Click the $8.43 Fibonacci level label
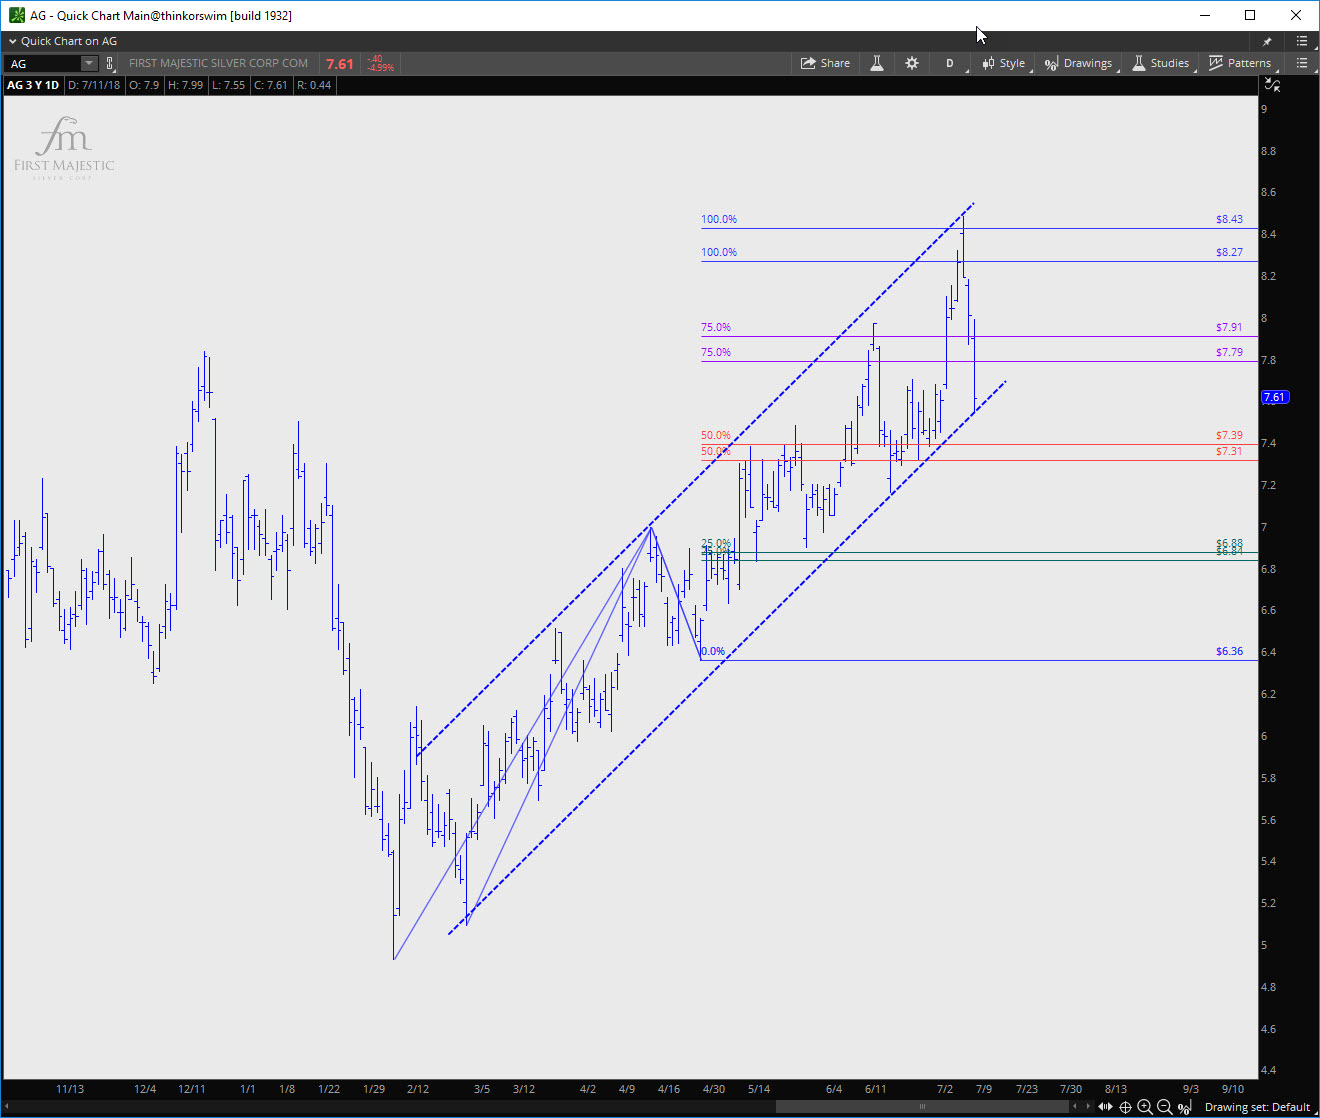Screen dimensions: 1320x1118 1229,219
